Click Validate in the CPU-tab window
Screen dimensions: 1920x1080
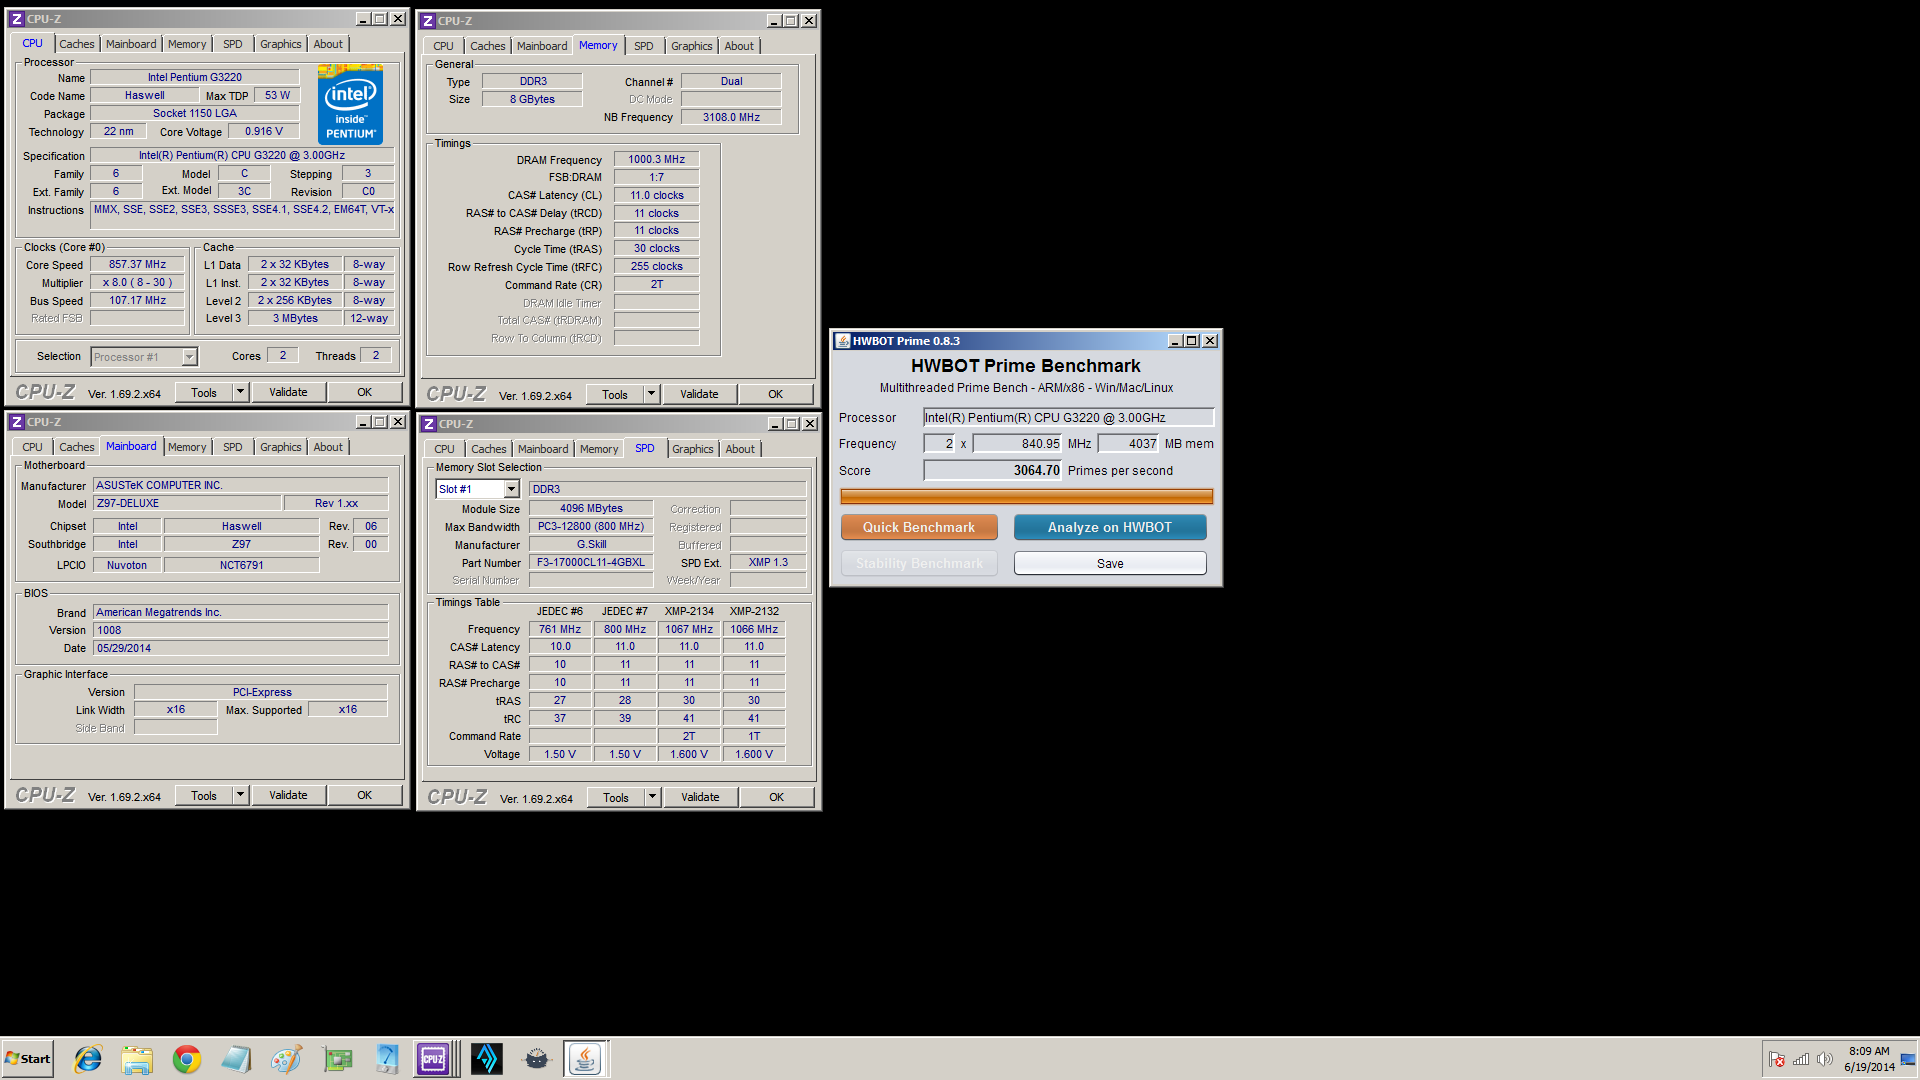(288, 392)
